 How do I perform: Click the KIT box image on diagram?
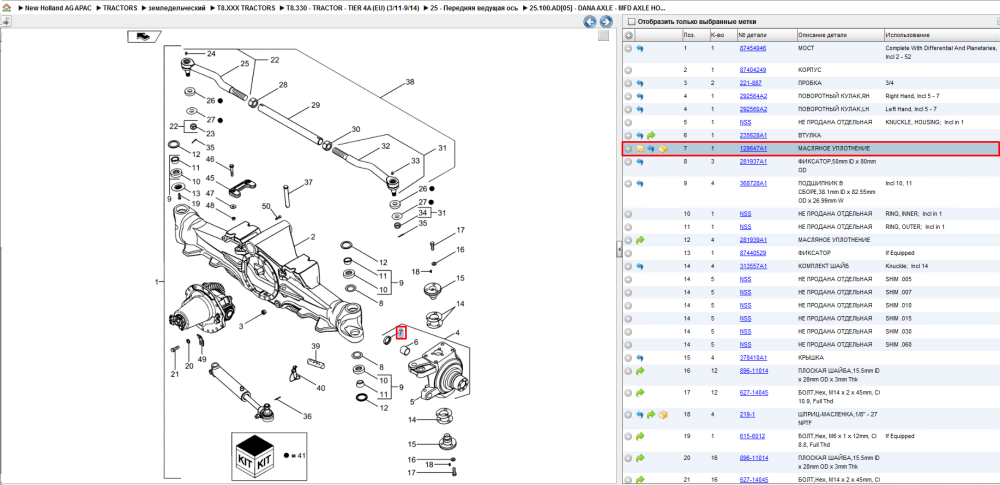pyautogui.click(x=256, y=456)
